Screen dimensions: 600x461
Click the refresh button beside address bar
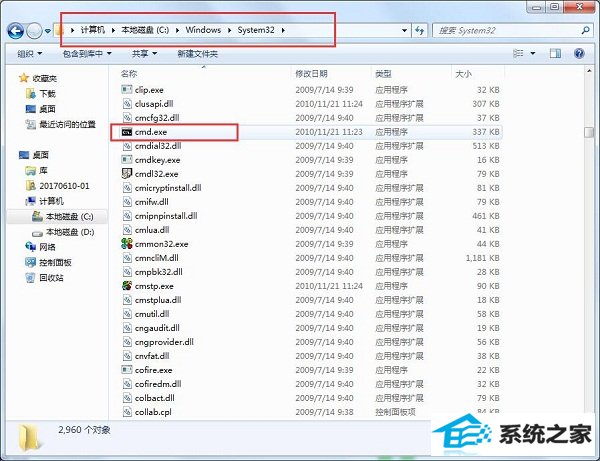pos(419,31)
